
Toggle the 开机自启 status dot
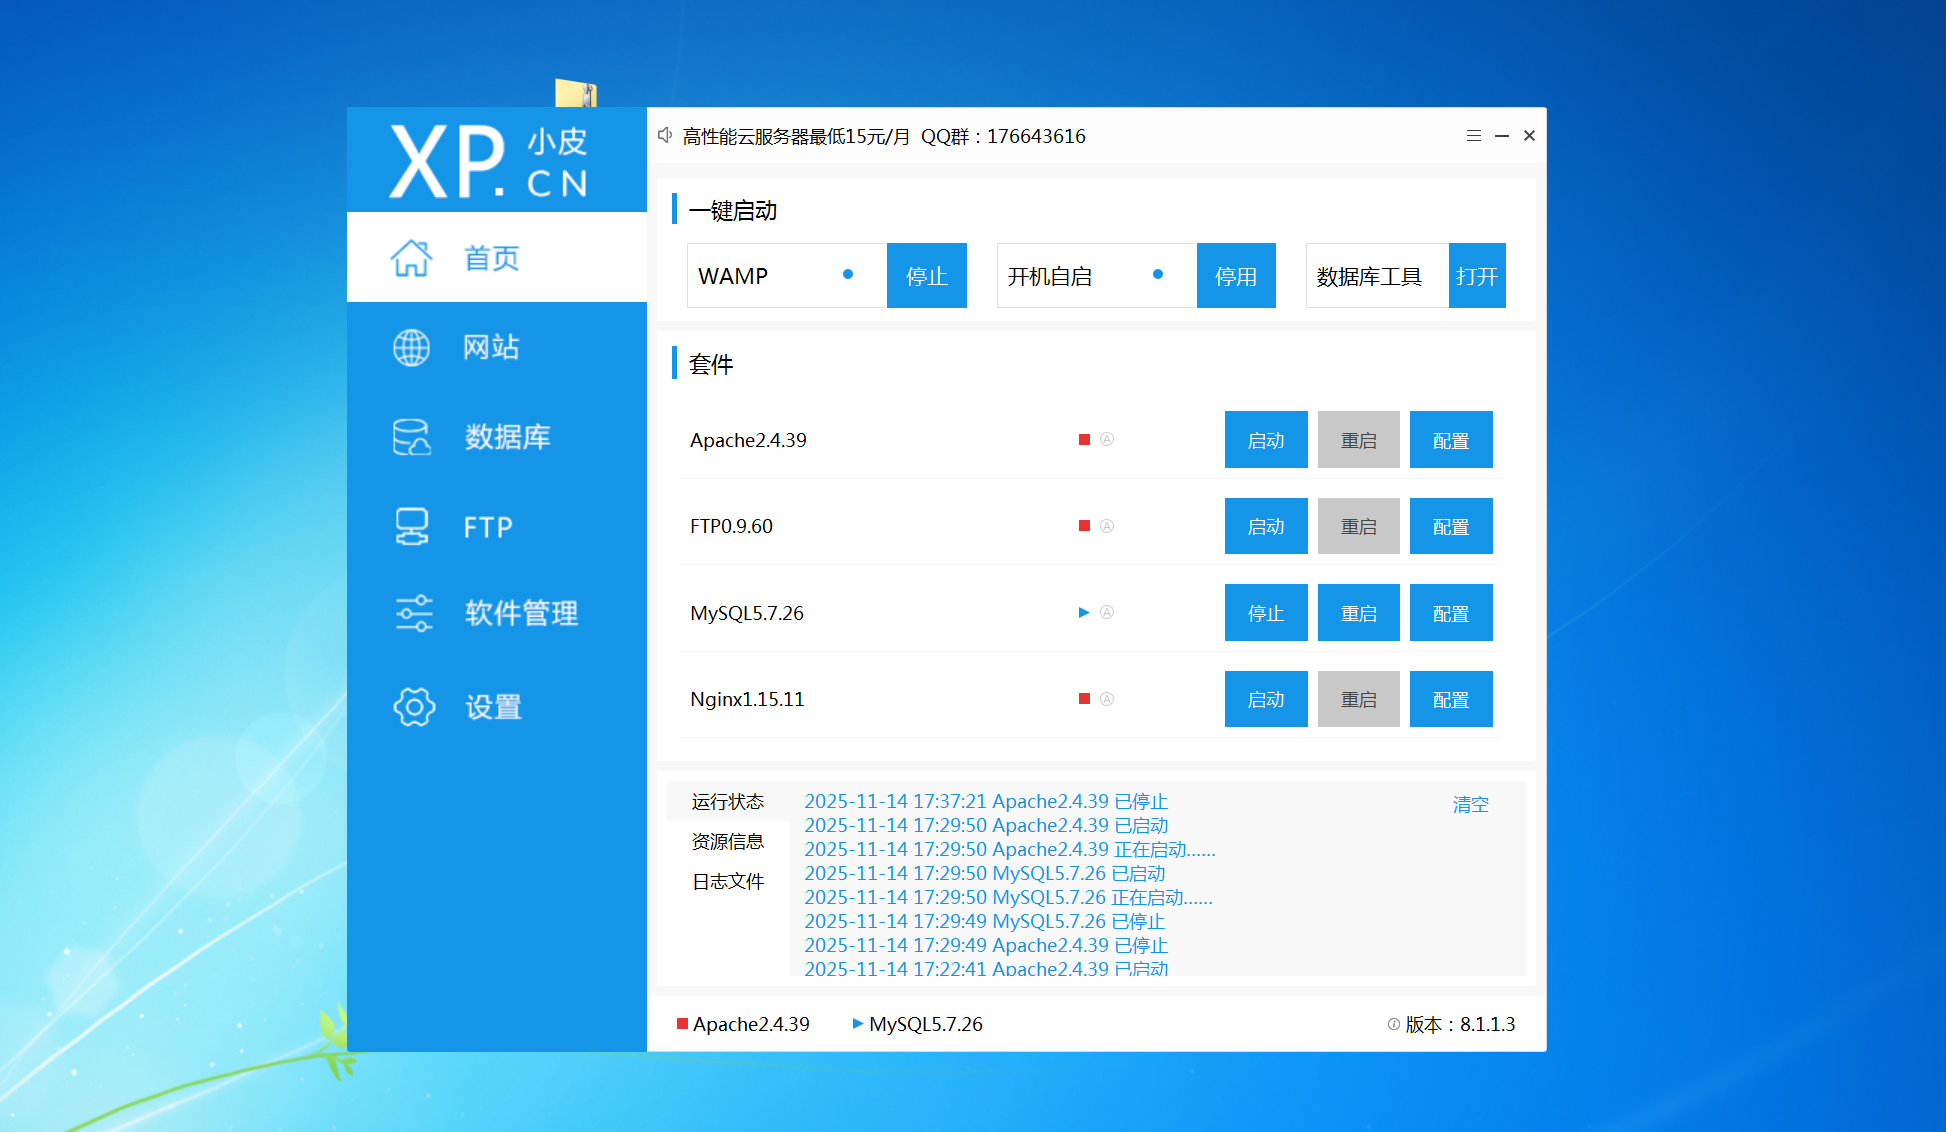point(1158,274)
